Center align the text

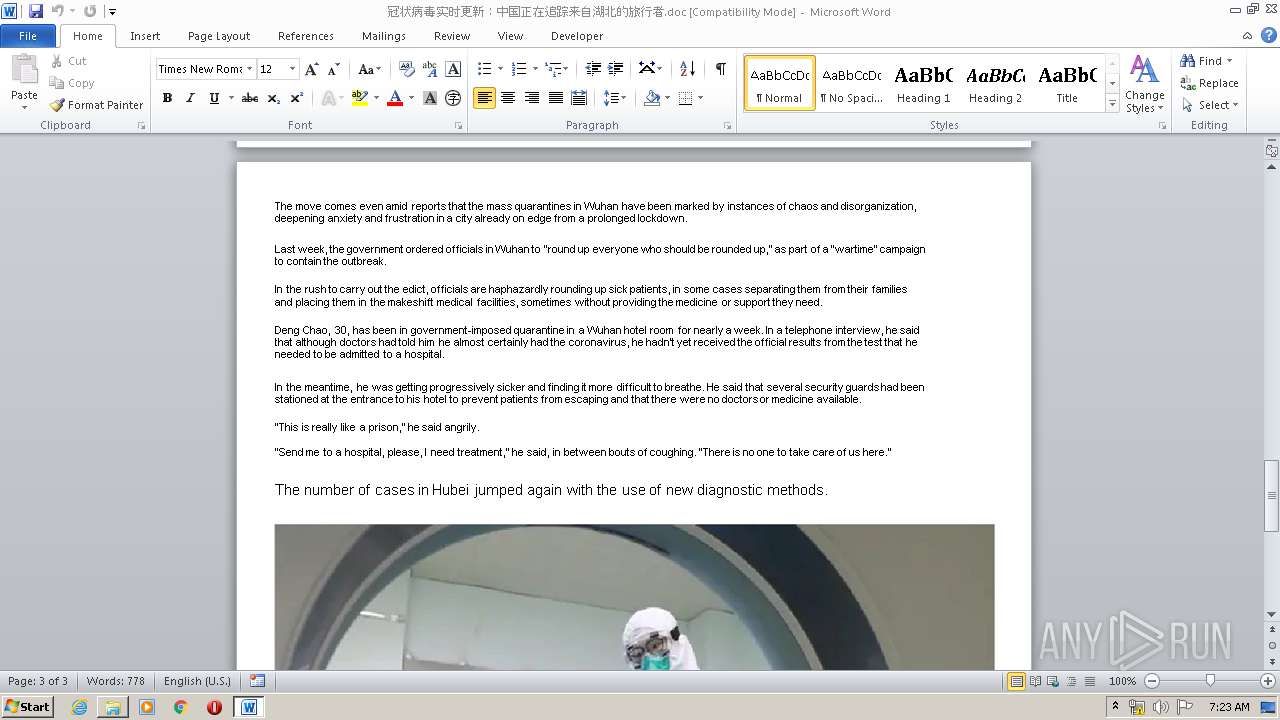[x=508, y=98]
